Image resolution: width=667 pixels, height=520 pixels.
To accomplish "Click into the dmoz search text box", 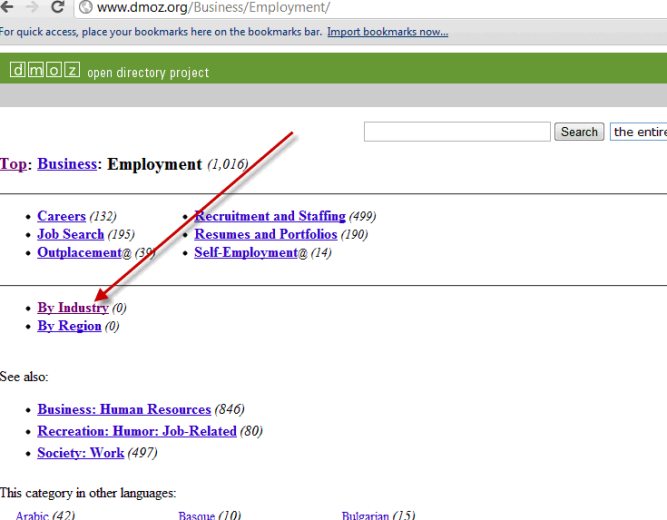I will [x=456, y=132].
